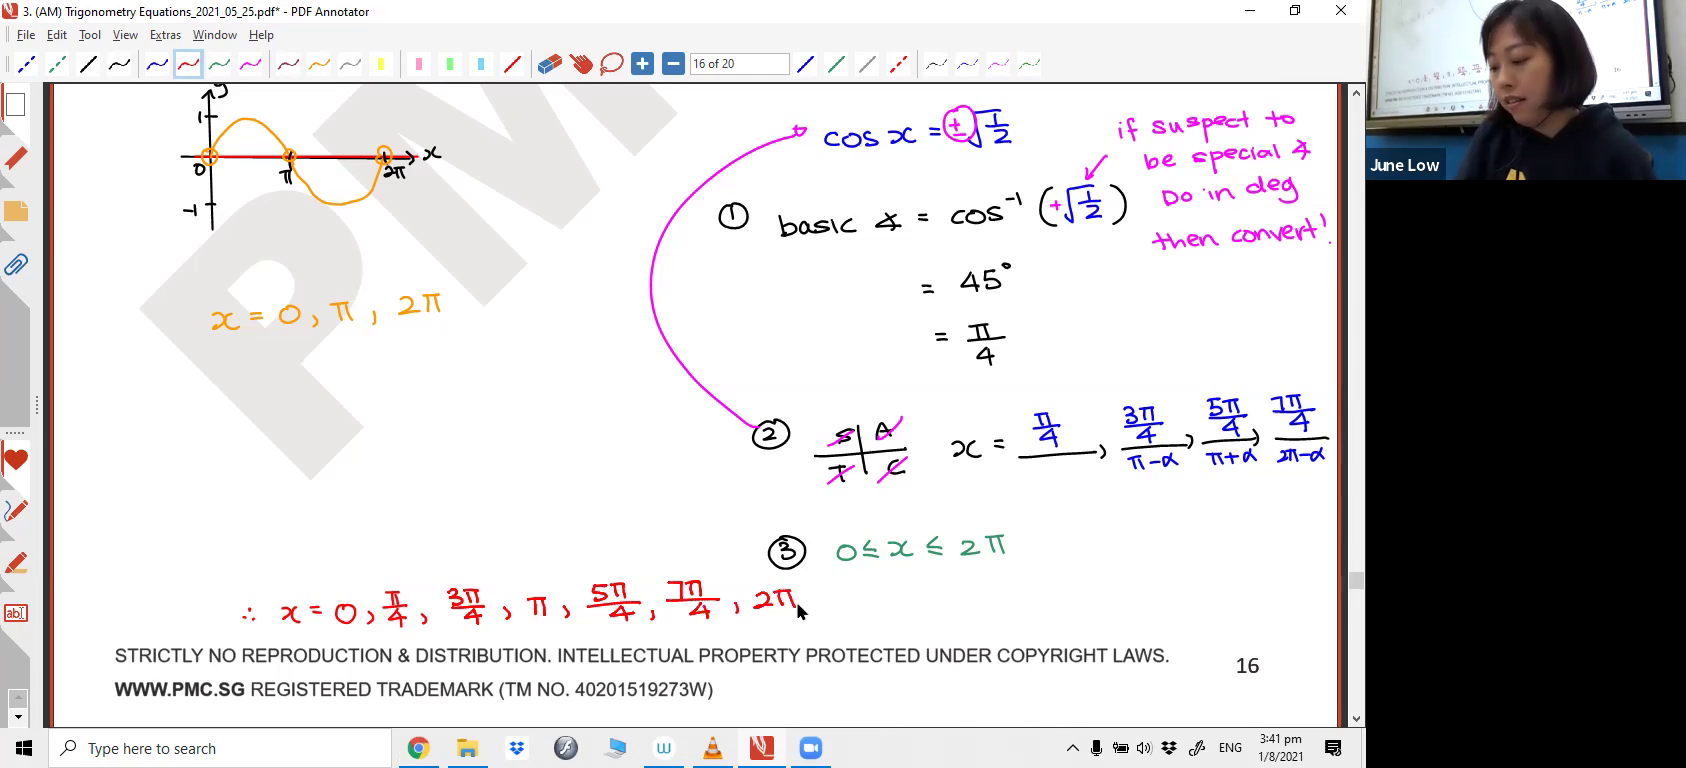Select the green straight line tool
1686x768 pixels.
pos(836,65)
